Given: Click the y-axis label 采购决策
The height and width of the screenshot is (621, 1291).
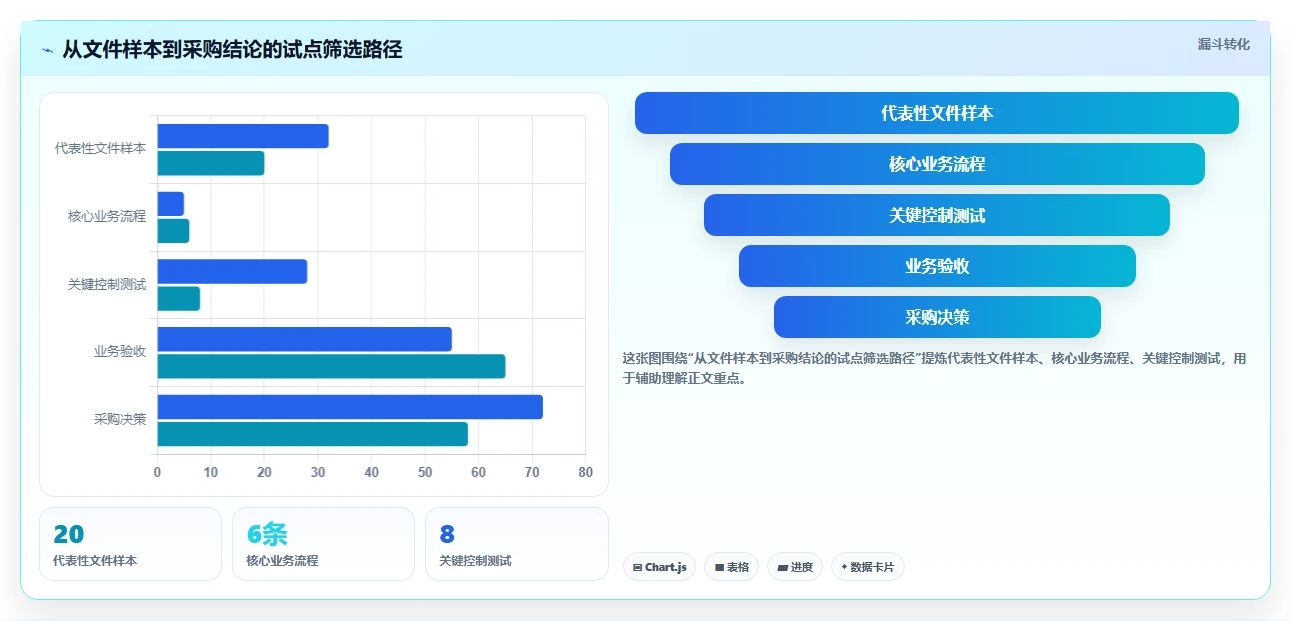Looking at the screenshot, I should [120, 419].
